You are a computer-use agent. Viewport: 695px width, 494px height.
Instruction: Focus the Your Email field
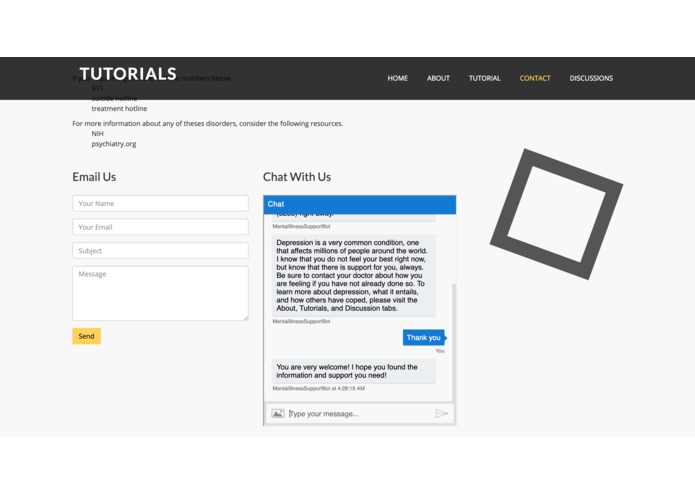click(160, 227)
